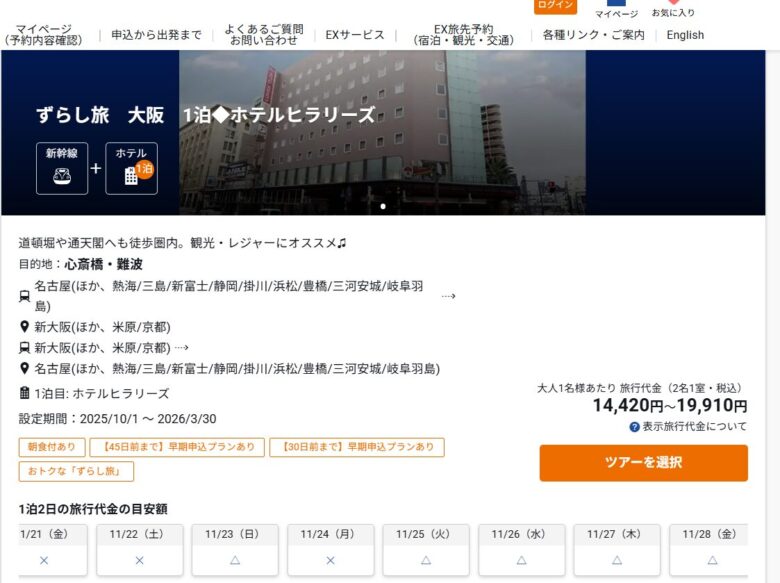Click the map pin icon beside the first 新大阪 line

[25, 327]
